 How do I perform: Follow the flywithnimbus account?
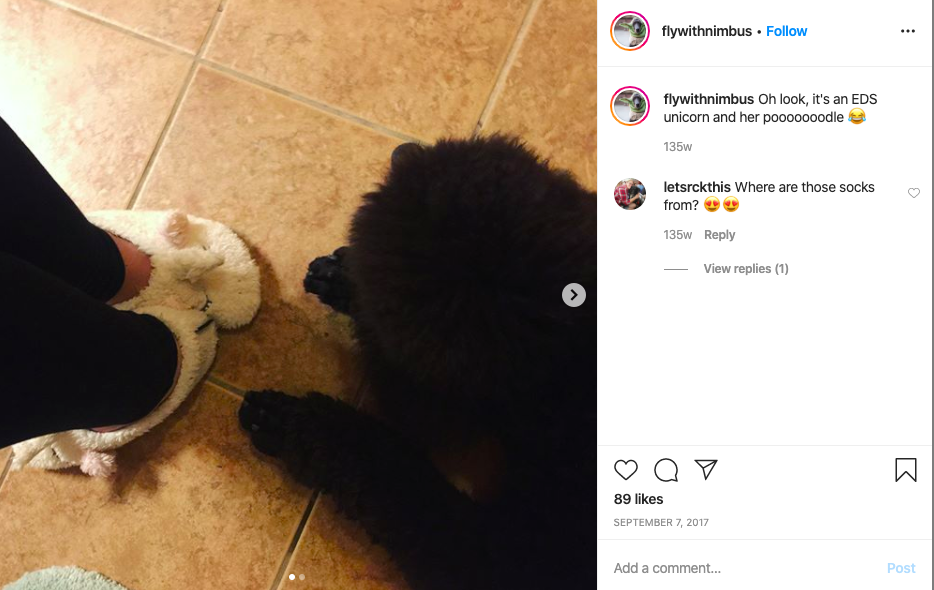click(786, 31)
